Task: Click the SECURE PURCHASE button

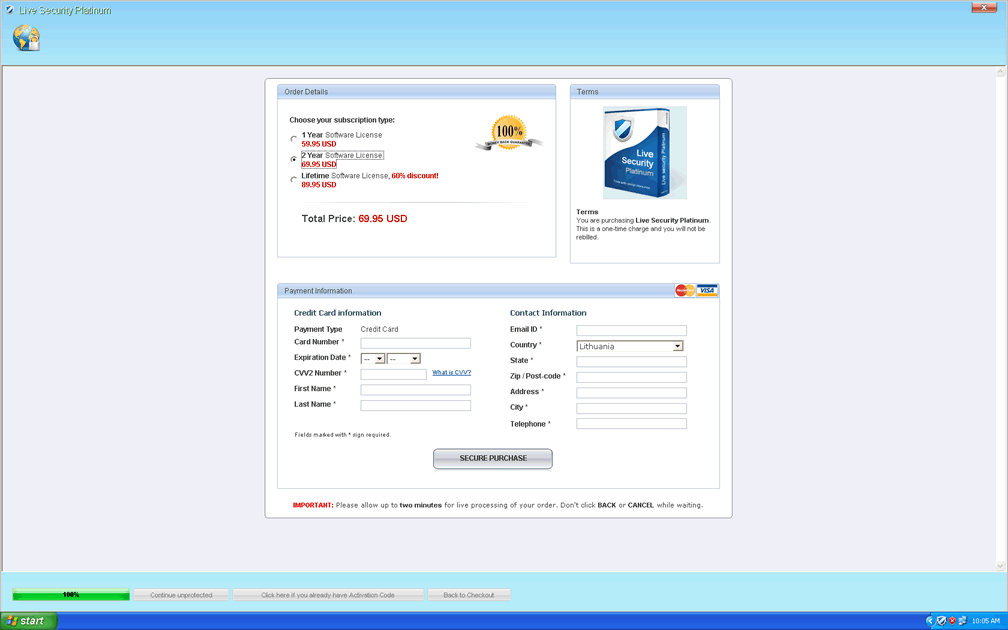Action: tap(492, 458)
